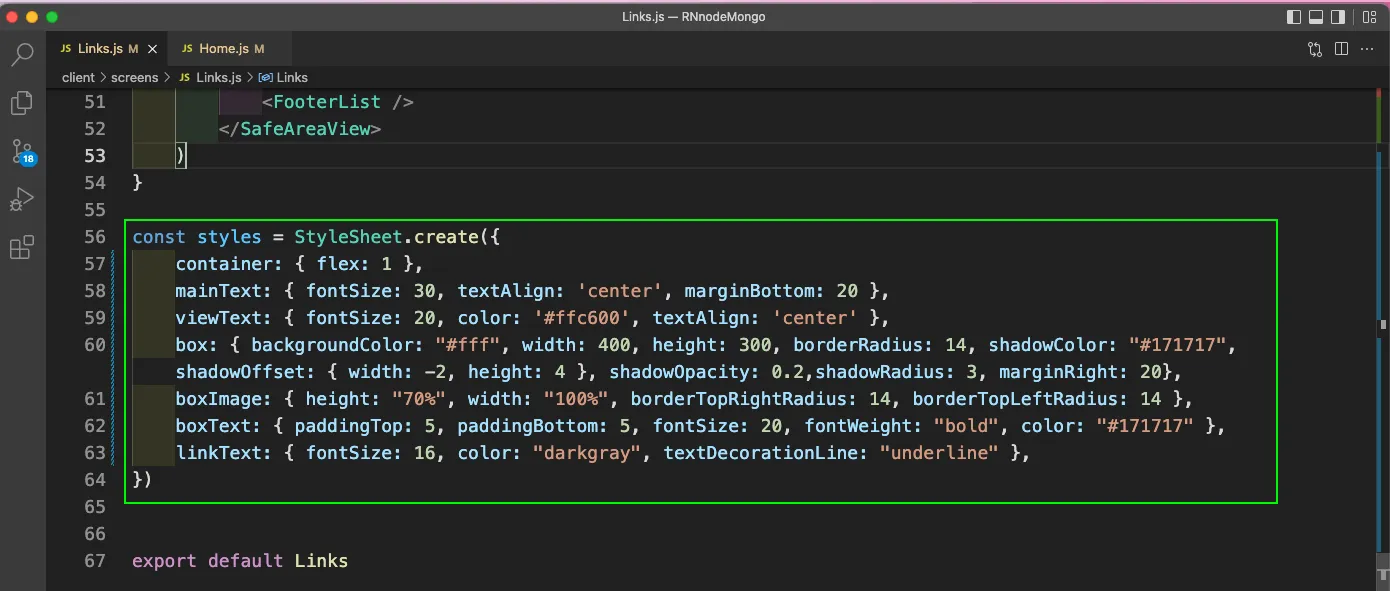Click the closing SafeAreaView tag
Viewport: 1390px width, 591px height.
300,129
